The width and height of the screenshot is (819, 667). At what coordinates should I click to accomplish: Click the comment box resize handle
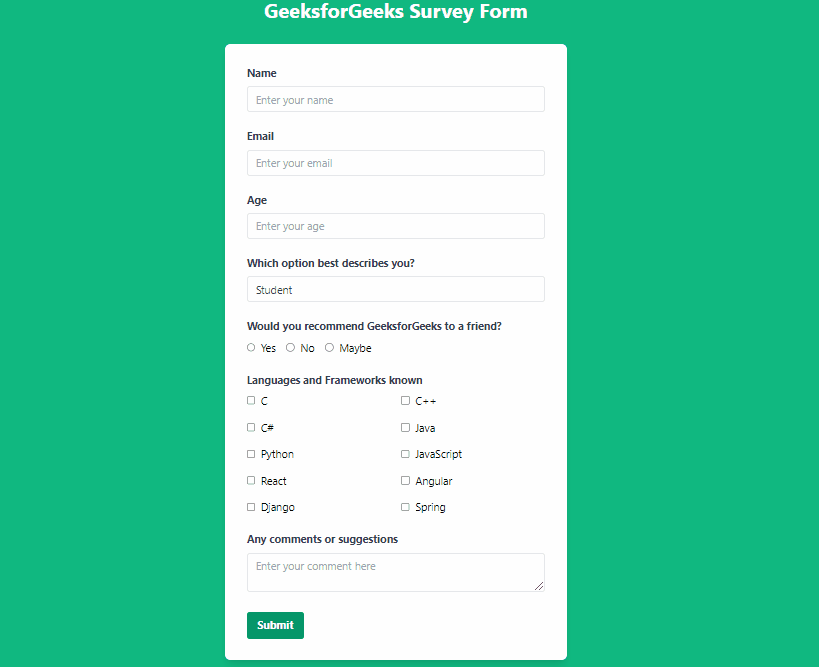(x=540, y=587)
